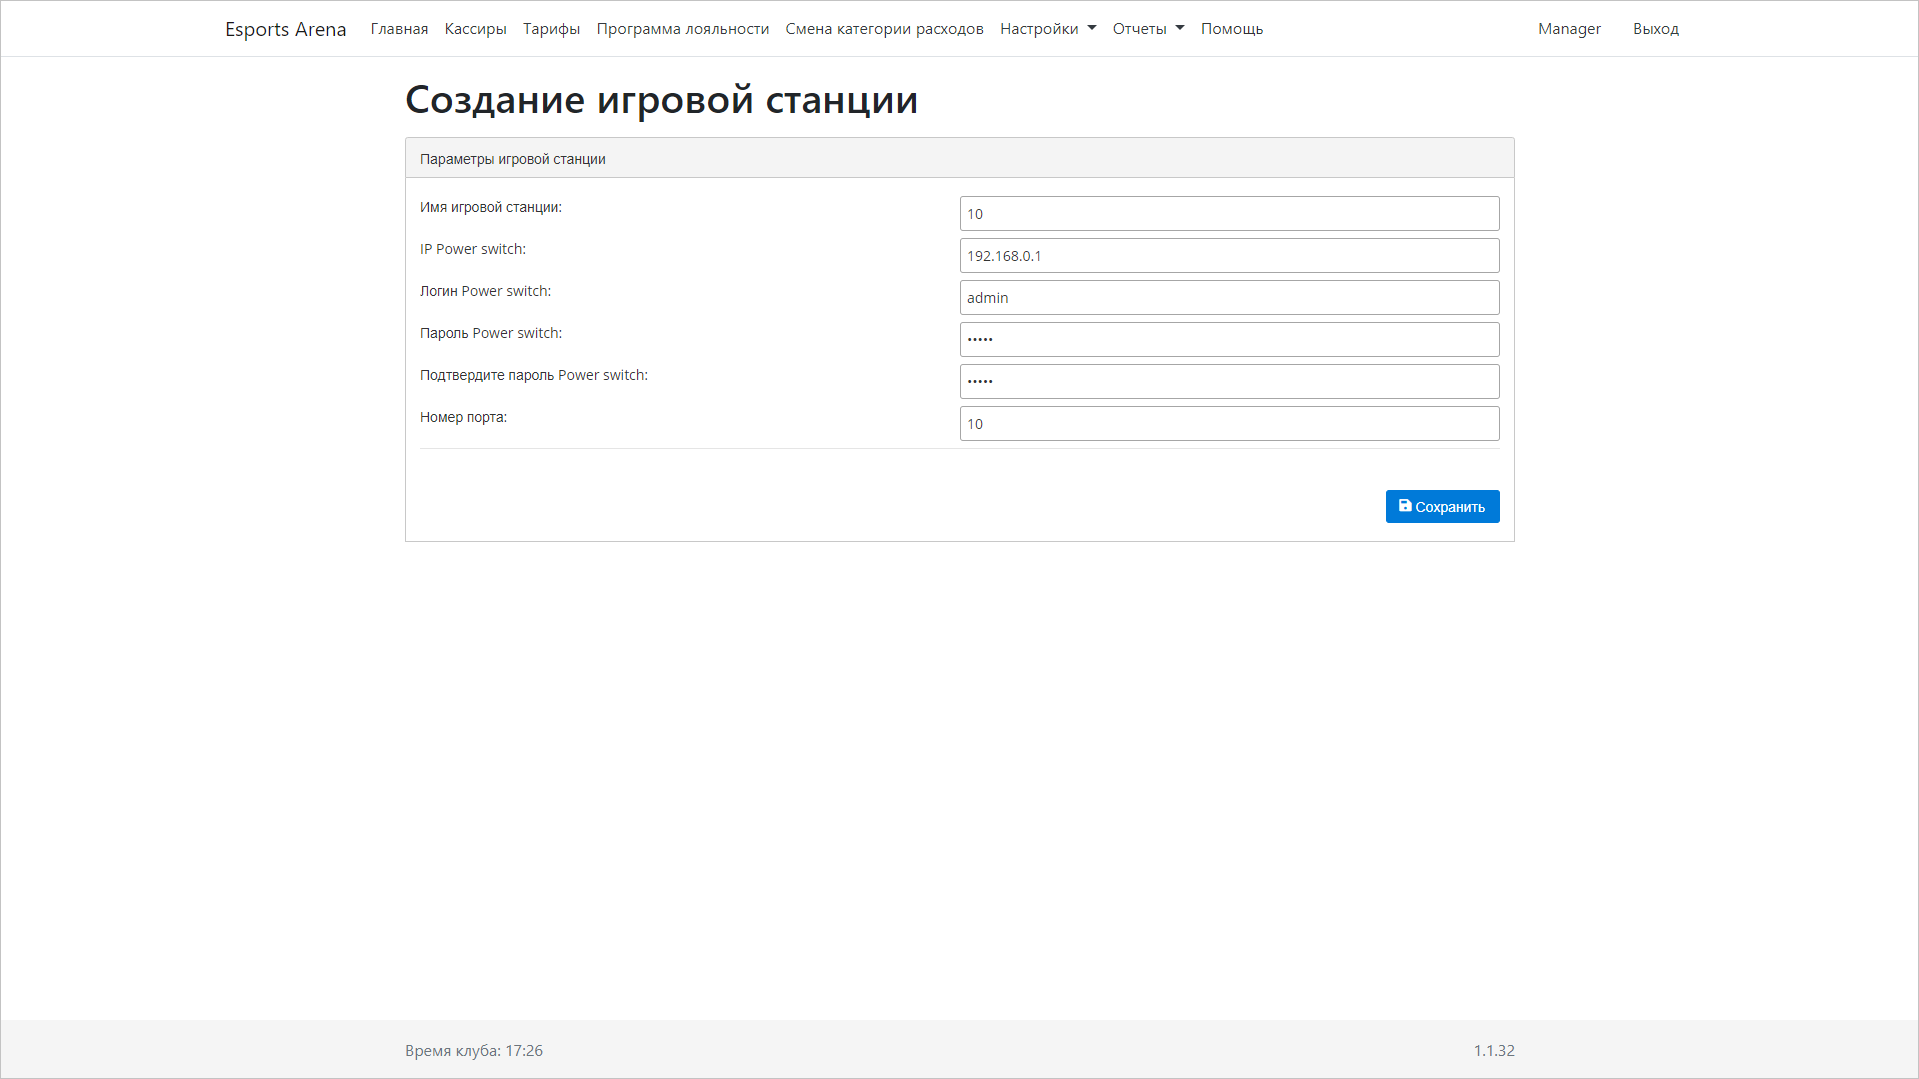Screen dimensions: 1919x1079
Task: Log out via the Выход link
Action: [x=1655, y=29]
